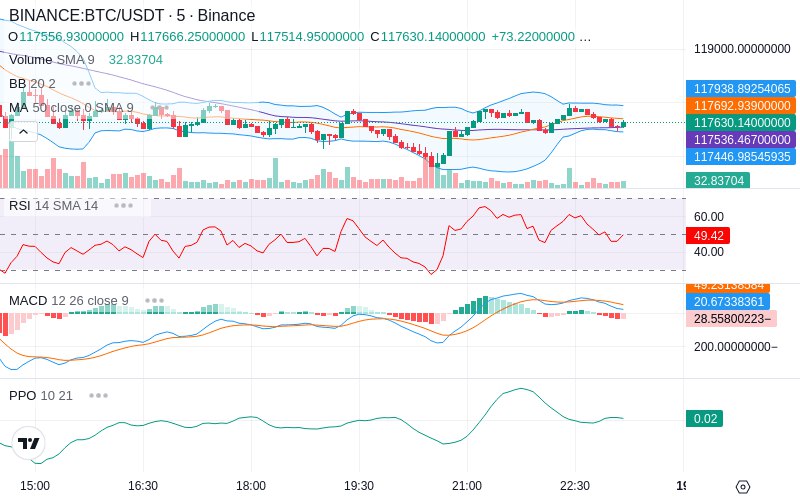Open the TradingView logo link
The image size is (800, 500).
click(28, 443)
